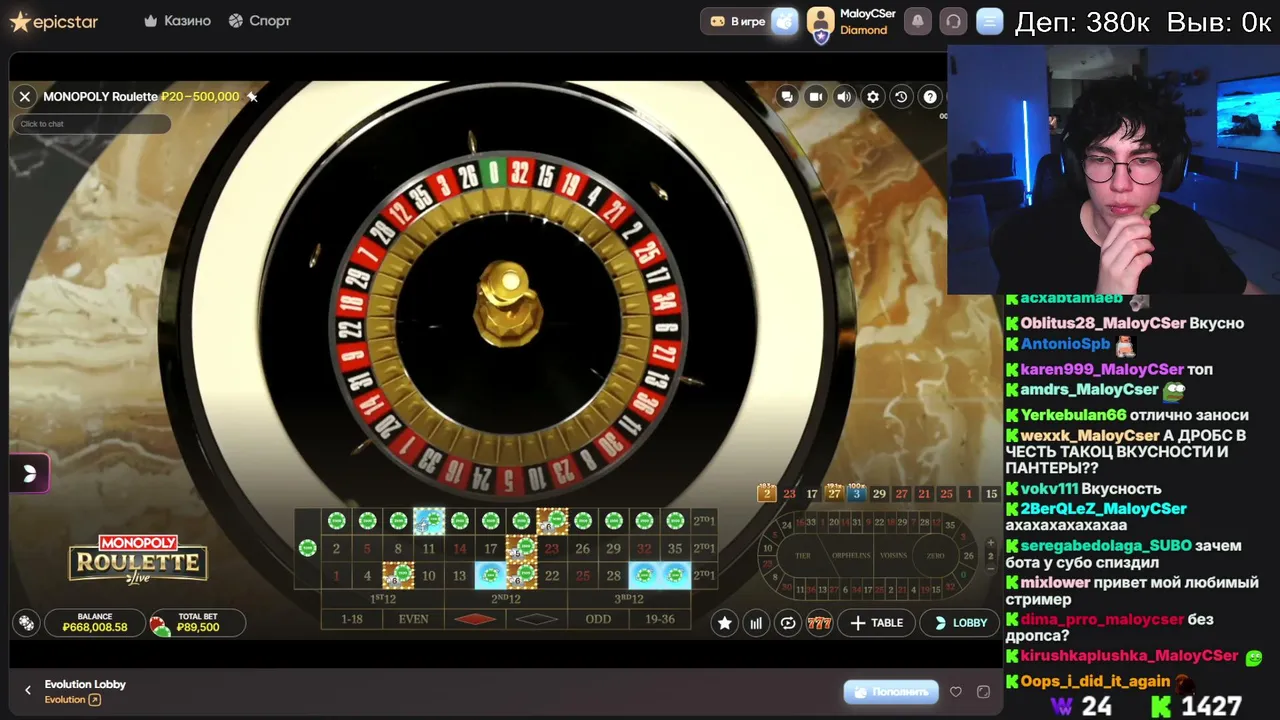
Task: Select TIER racetrack bet
Action: click(x=802, y=555)
